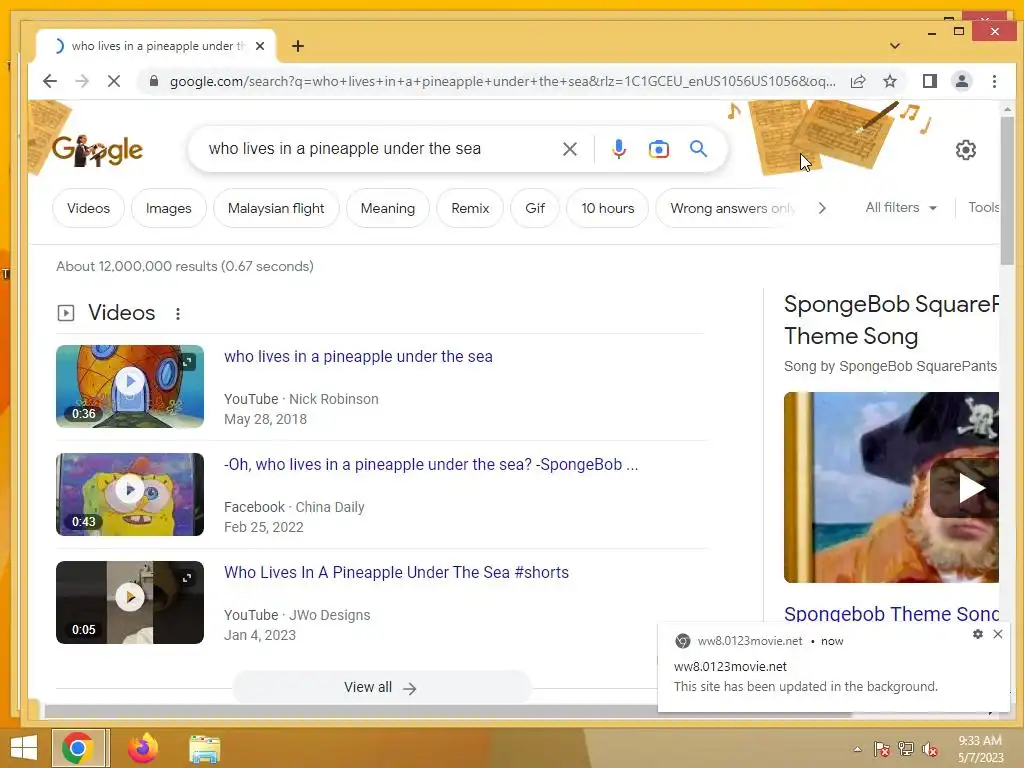1024x768 pixels.
Task: Open the tab search chevron in title bar
Action: point(895,46)
